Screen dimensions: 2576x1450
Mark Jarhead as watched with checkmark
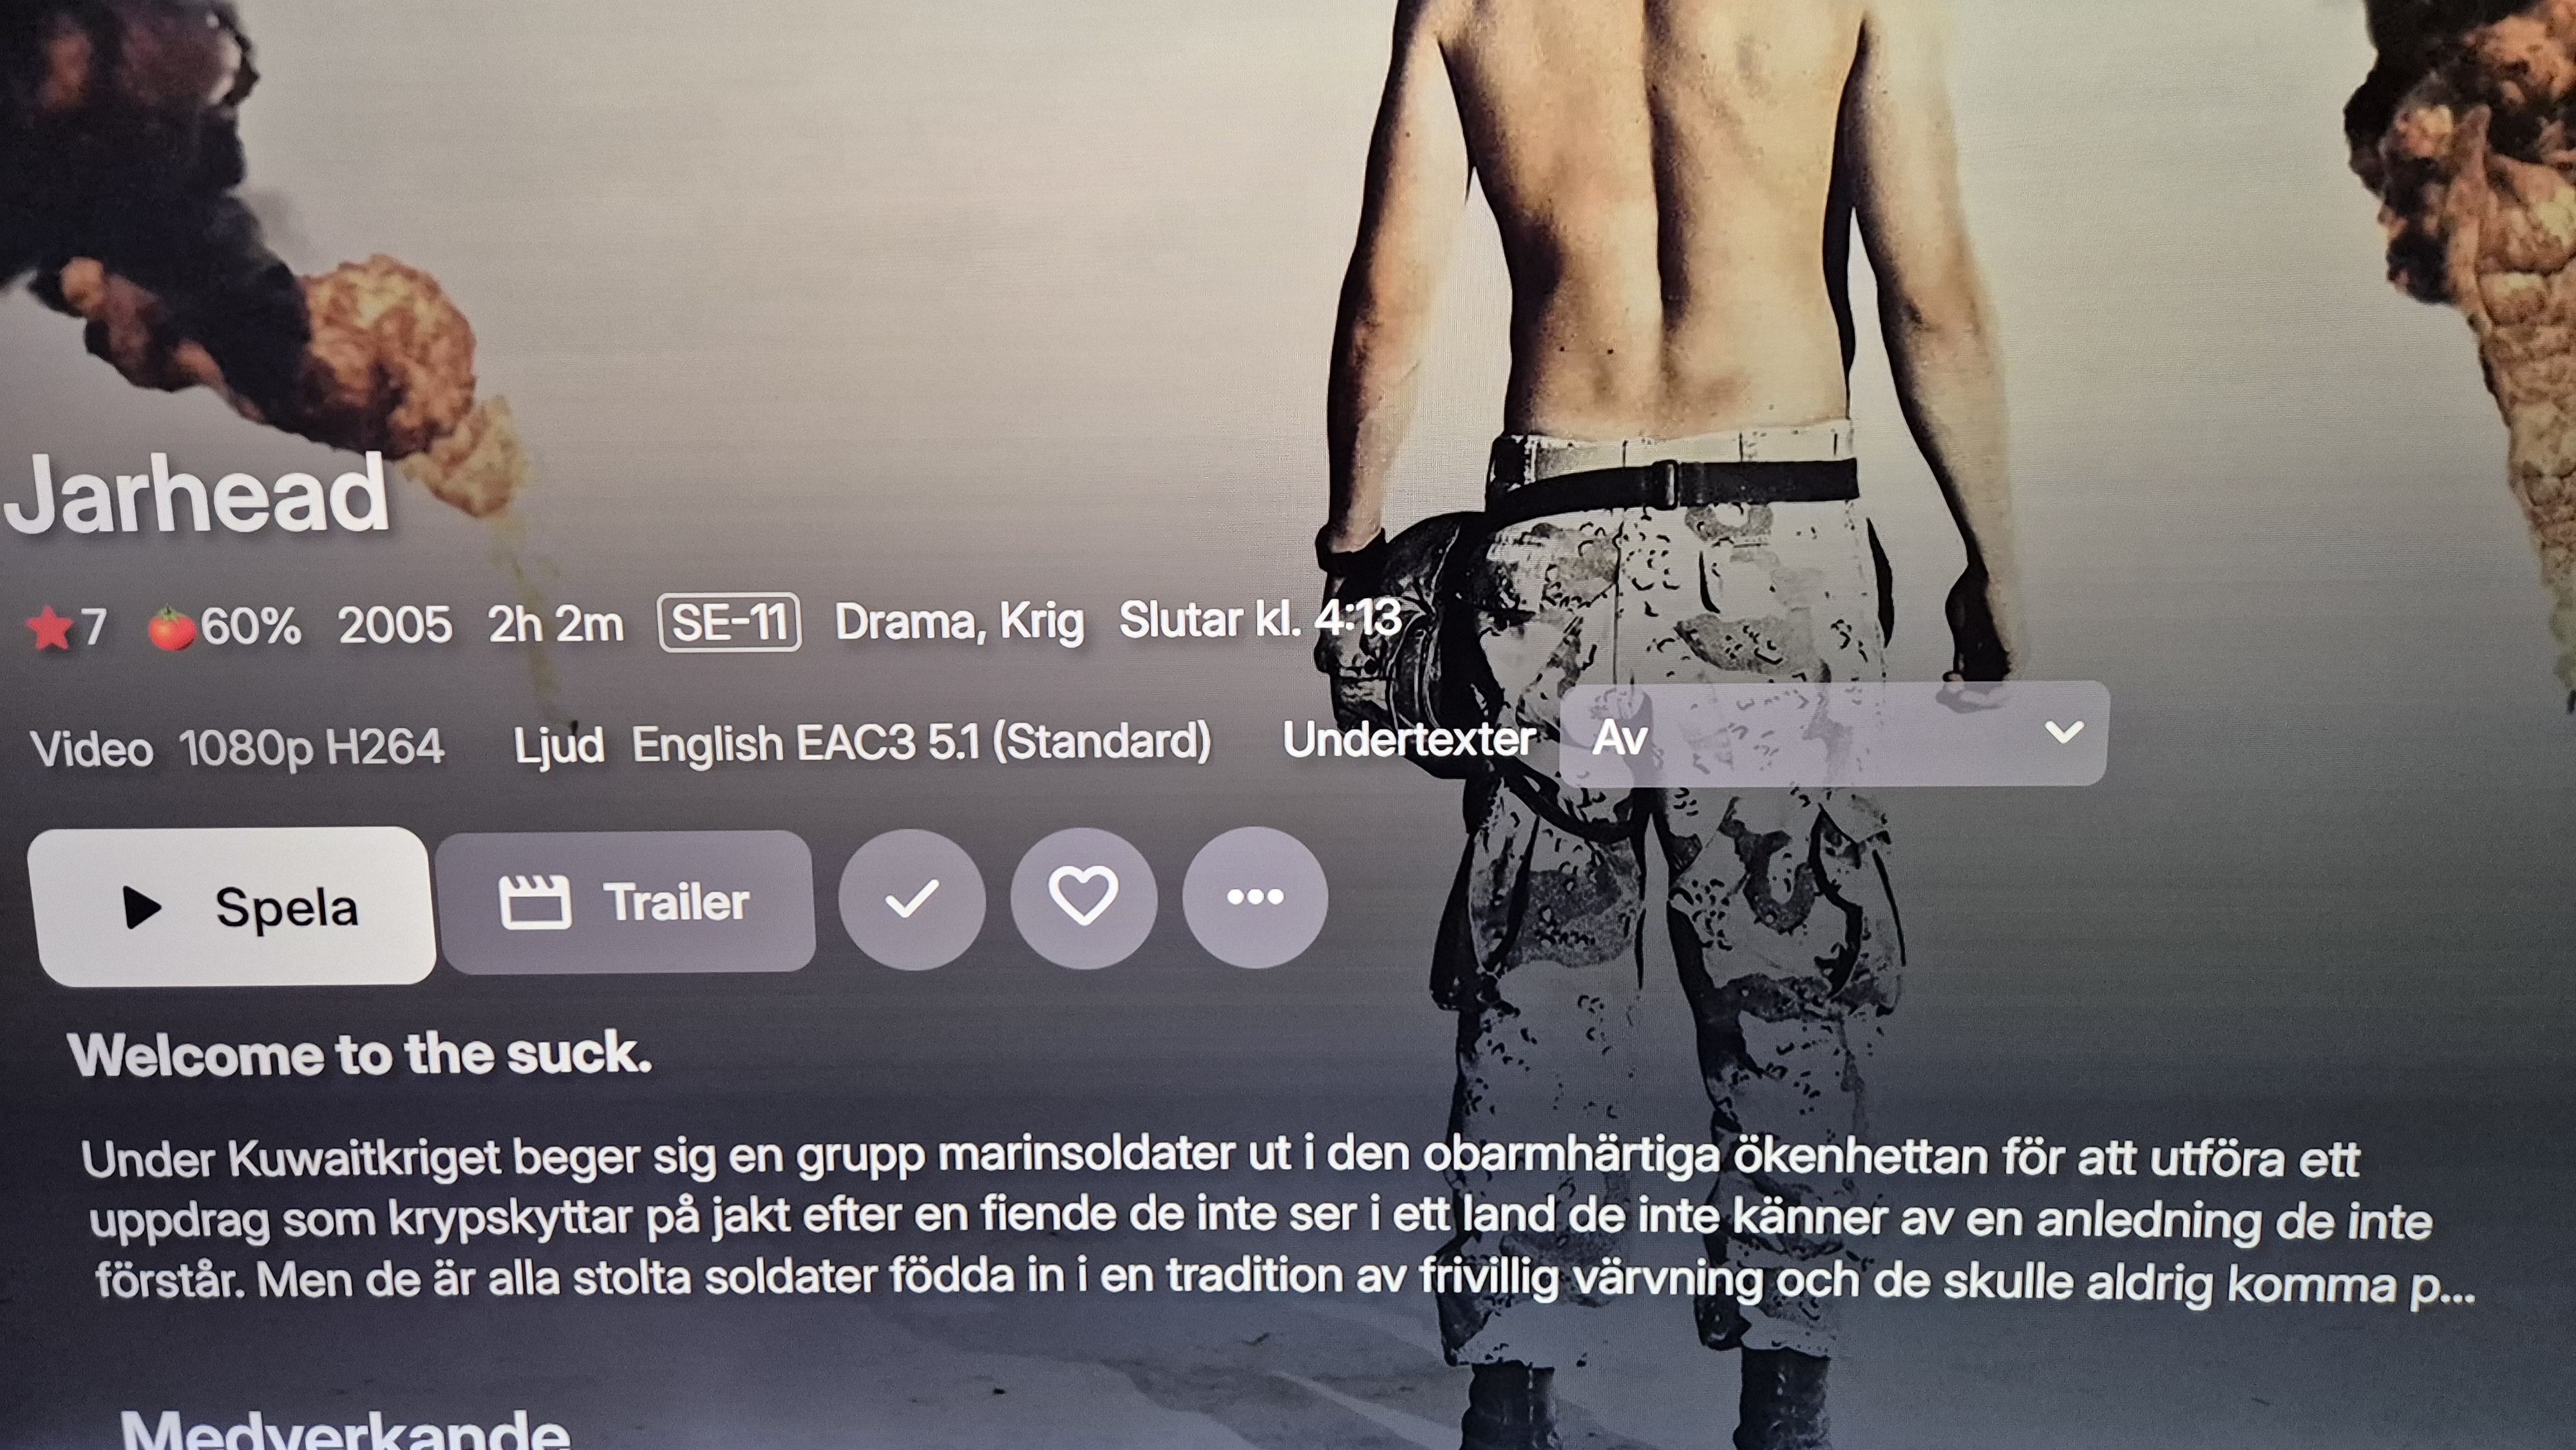912,899
